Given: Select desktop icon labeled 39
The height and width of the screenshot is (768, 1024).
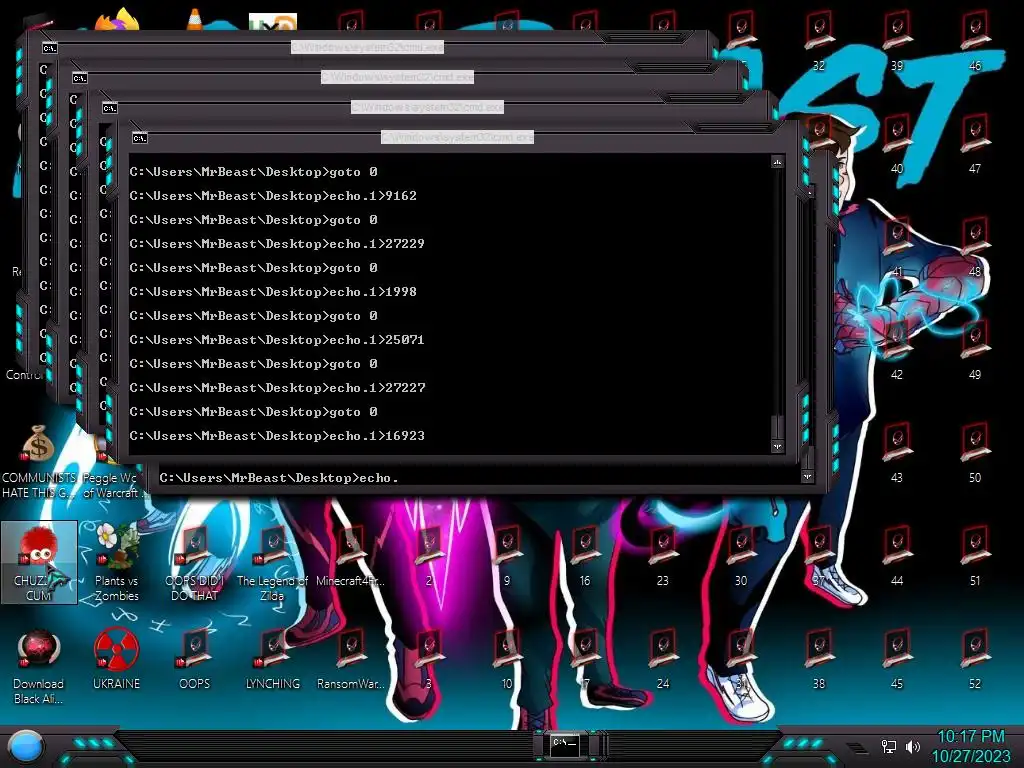Looking at the screenshot, I should 897,41.
